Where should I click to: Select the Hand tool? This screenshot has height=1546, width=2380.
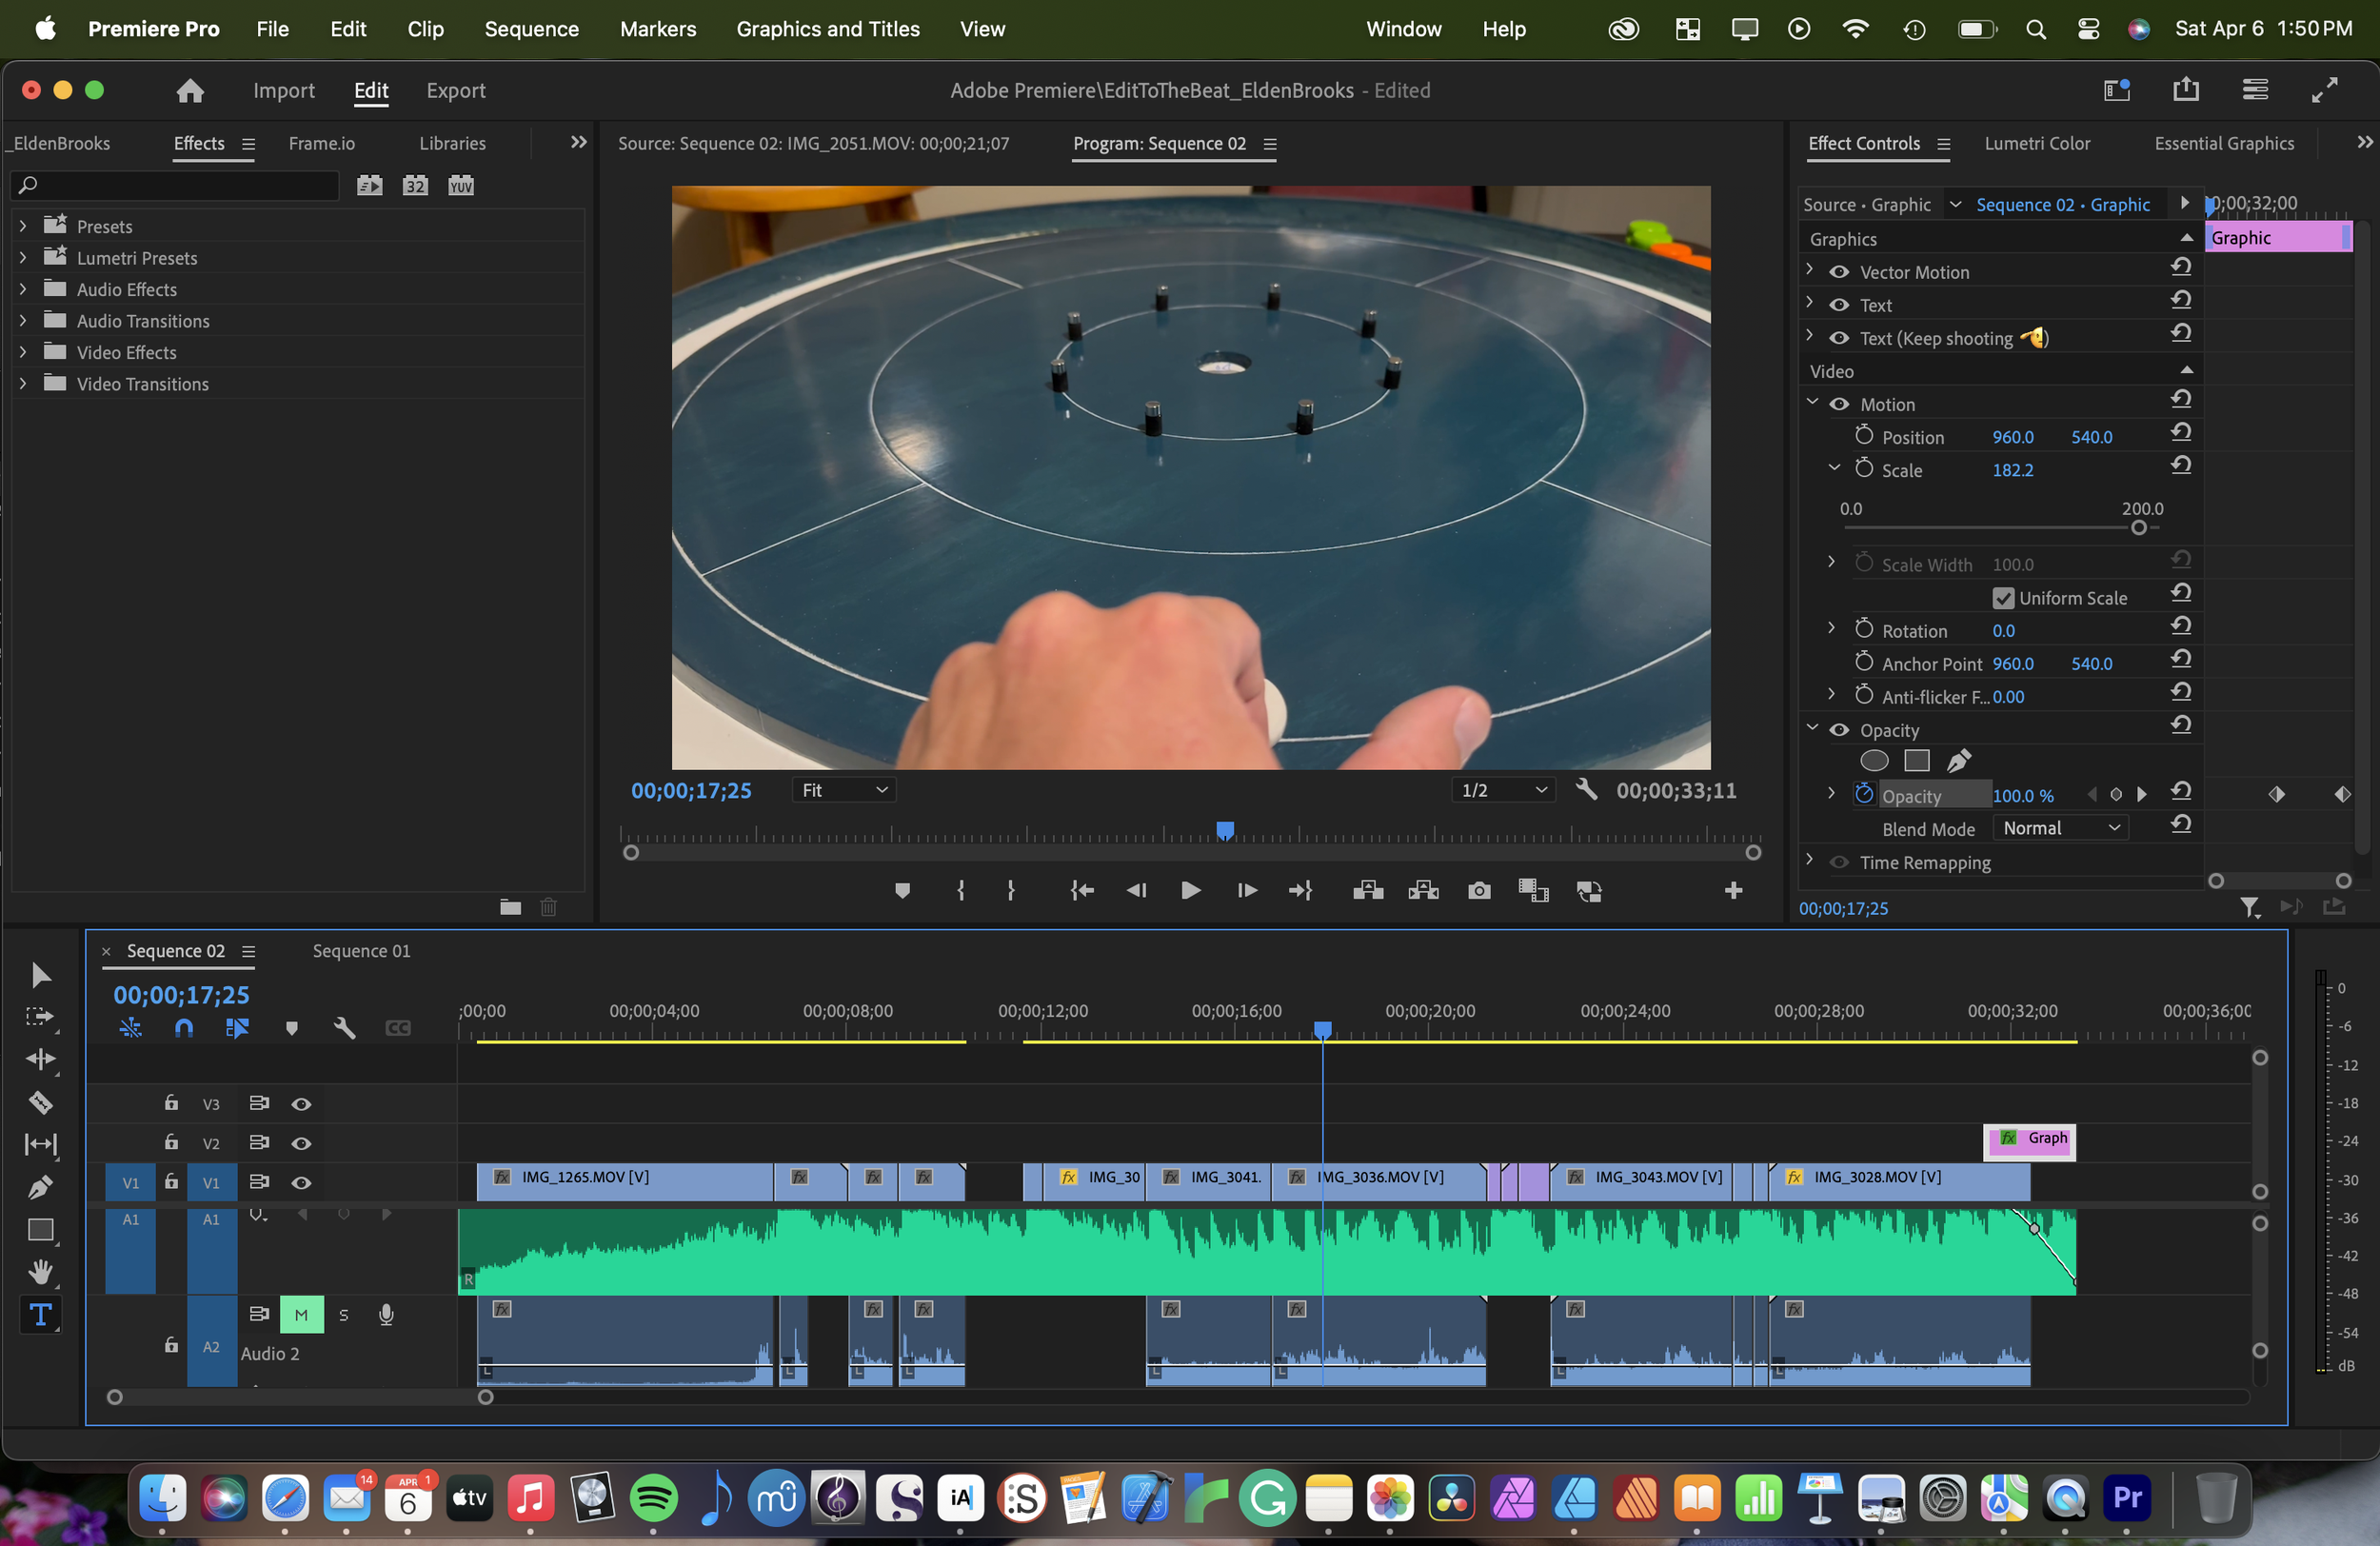tap(40, 1272)
